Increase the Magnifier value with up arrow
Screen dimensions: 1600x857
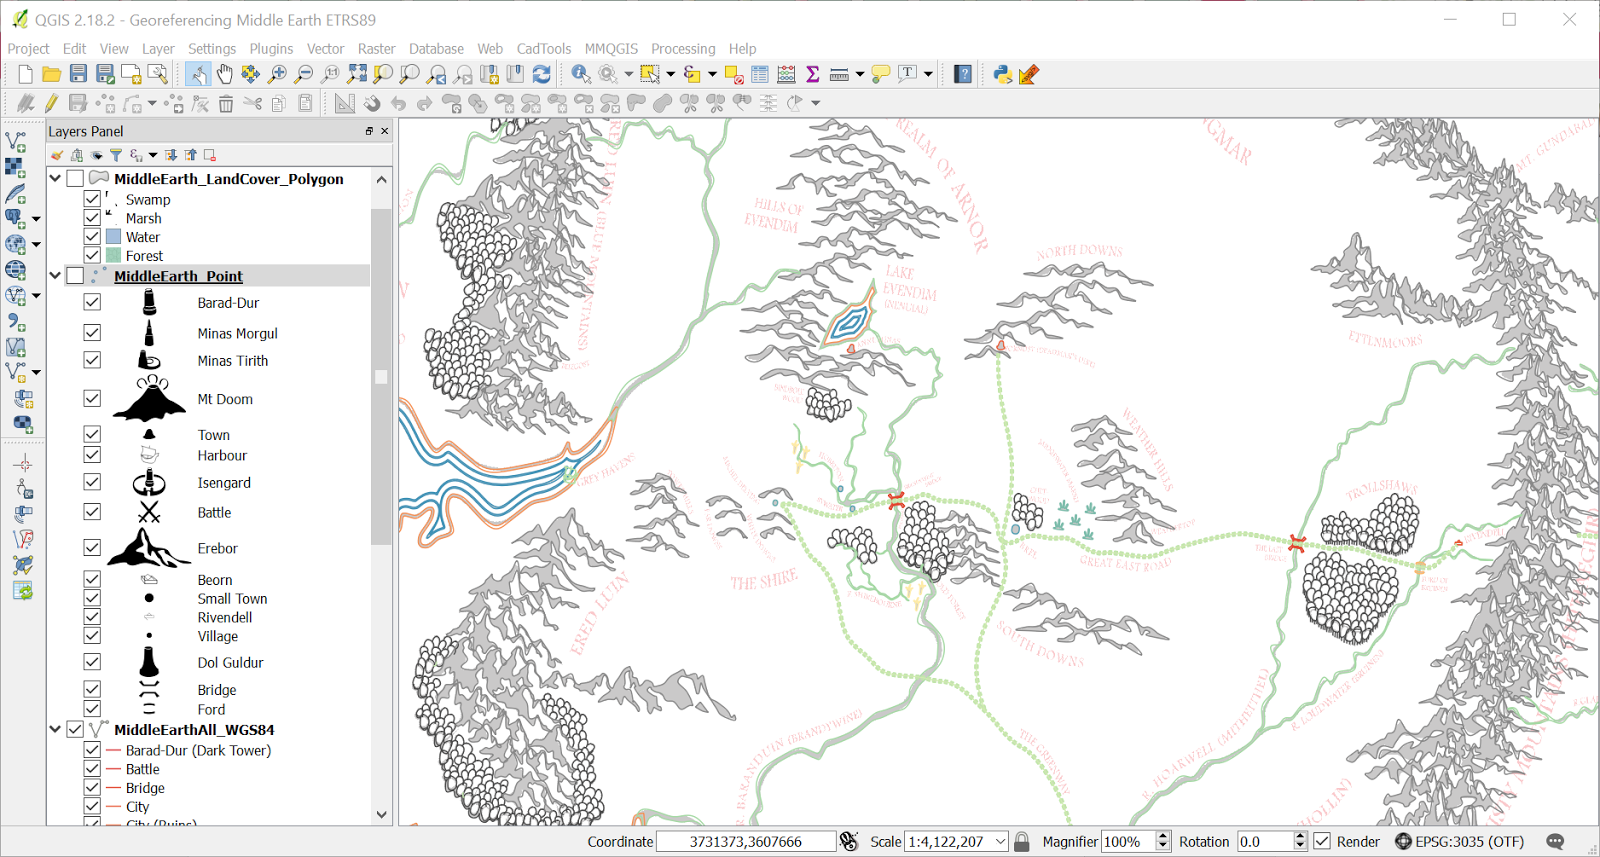tap(1163, 837)
